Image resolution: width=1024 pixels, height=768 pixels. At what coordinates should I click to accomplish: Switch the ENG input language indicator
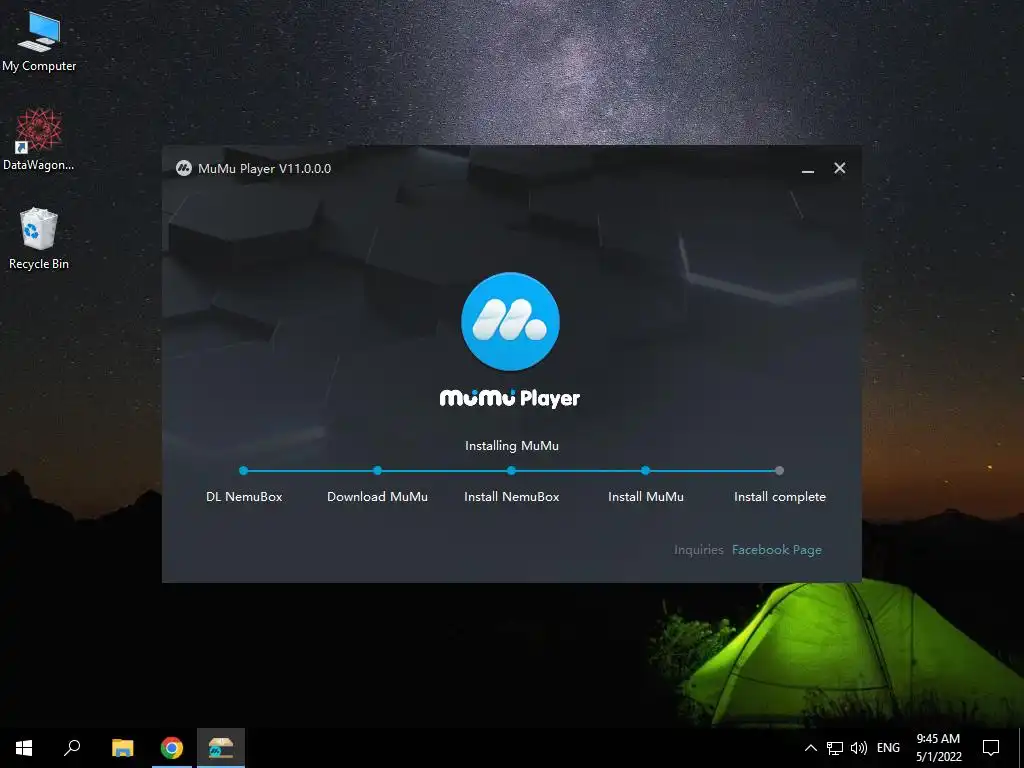(888, 748)
